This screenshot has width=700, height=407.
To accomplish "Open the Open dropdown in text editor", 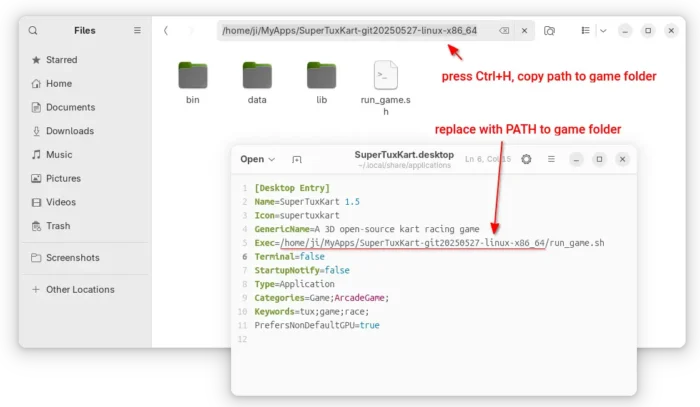I will pyautogui.click(x=258, y=159).
